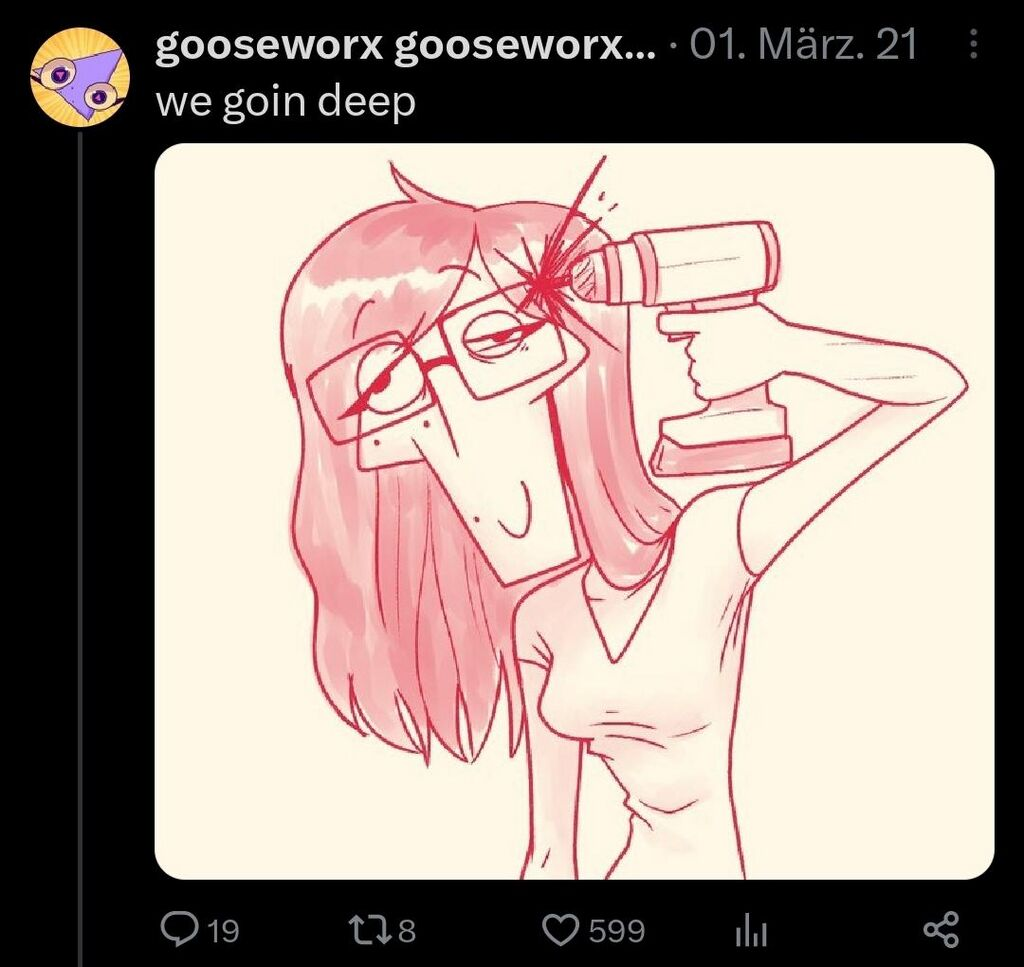Select the tweet text "we goin deep"
This screenshot has height=967, width=1024.
coord(285,103)
